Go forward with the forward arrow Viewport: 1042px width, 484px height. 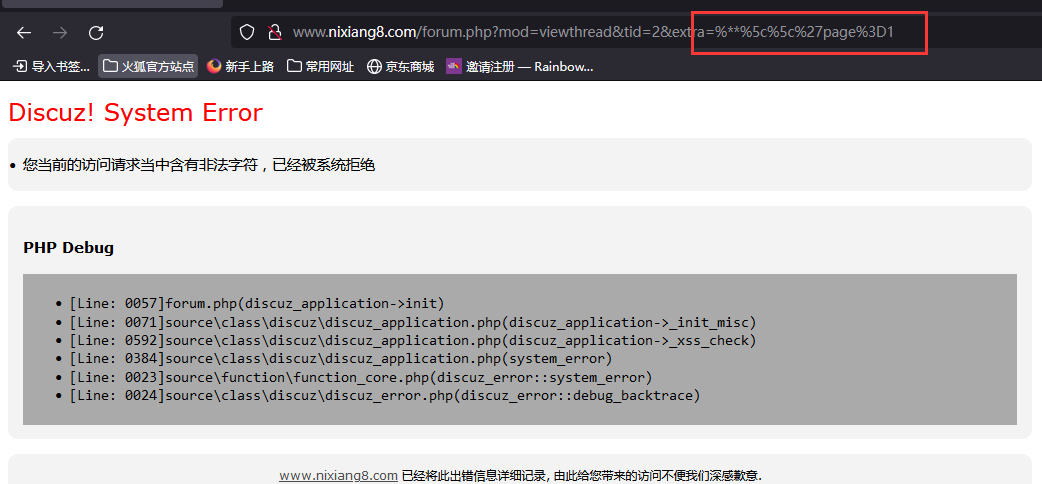[60, 33]
